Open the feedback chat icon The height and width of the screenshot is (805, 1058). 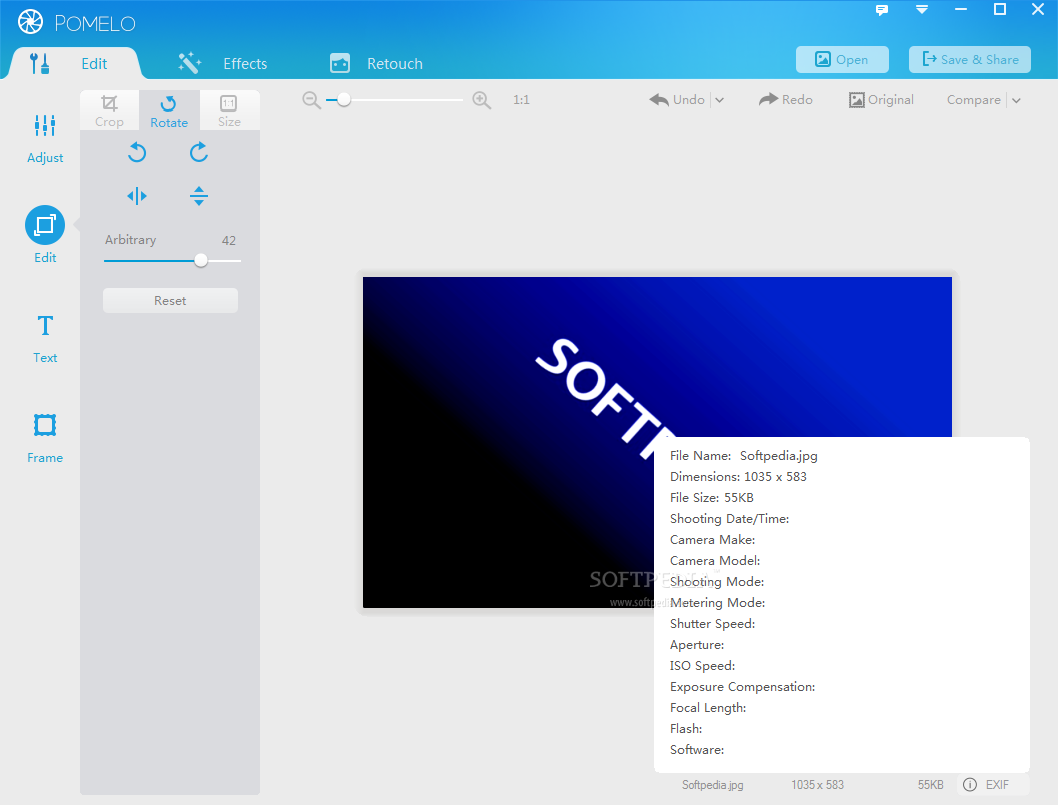[882, 9]
